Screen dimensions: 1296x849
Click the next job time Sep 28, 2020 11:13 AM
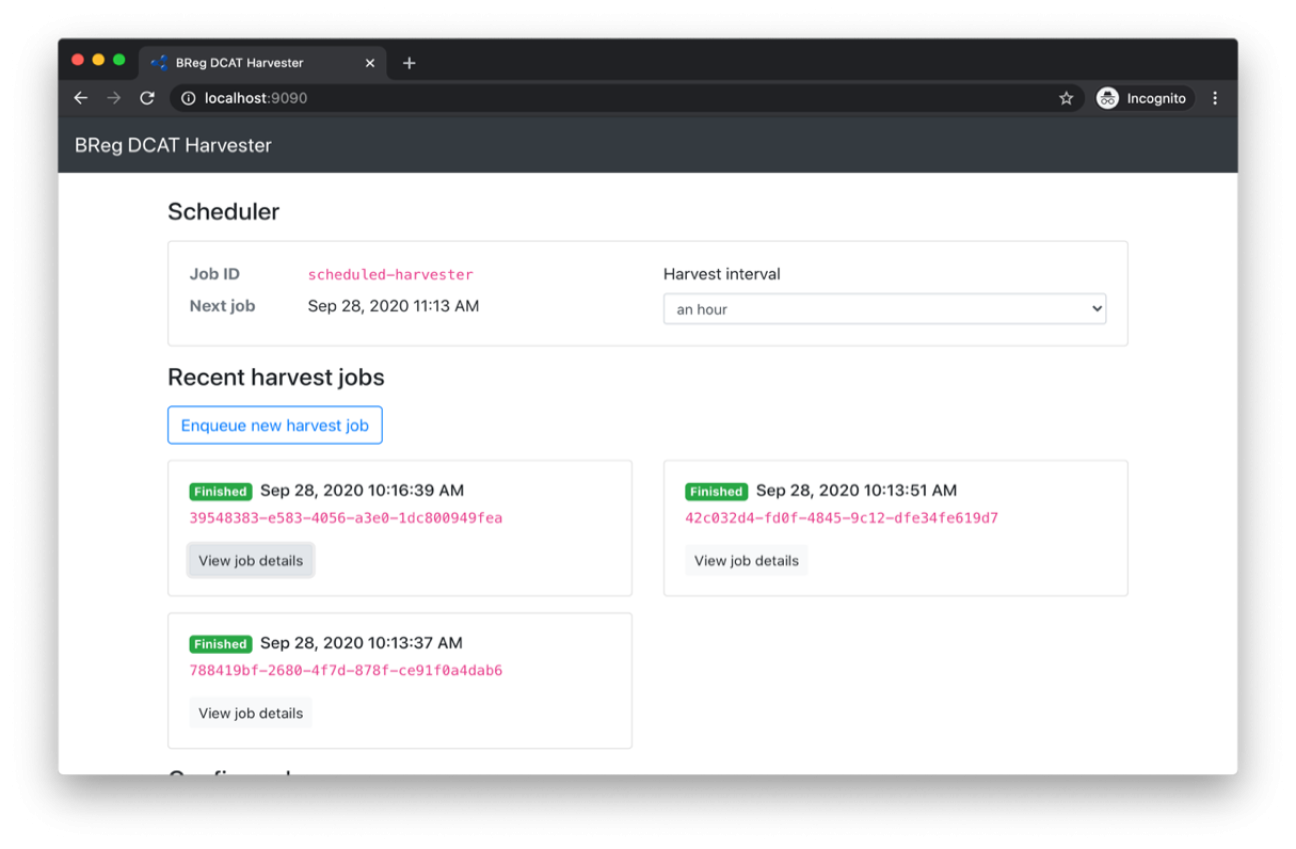393,306
